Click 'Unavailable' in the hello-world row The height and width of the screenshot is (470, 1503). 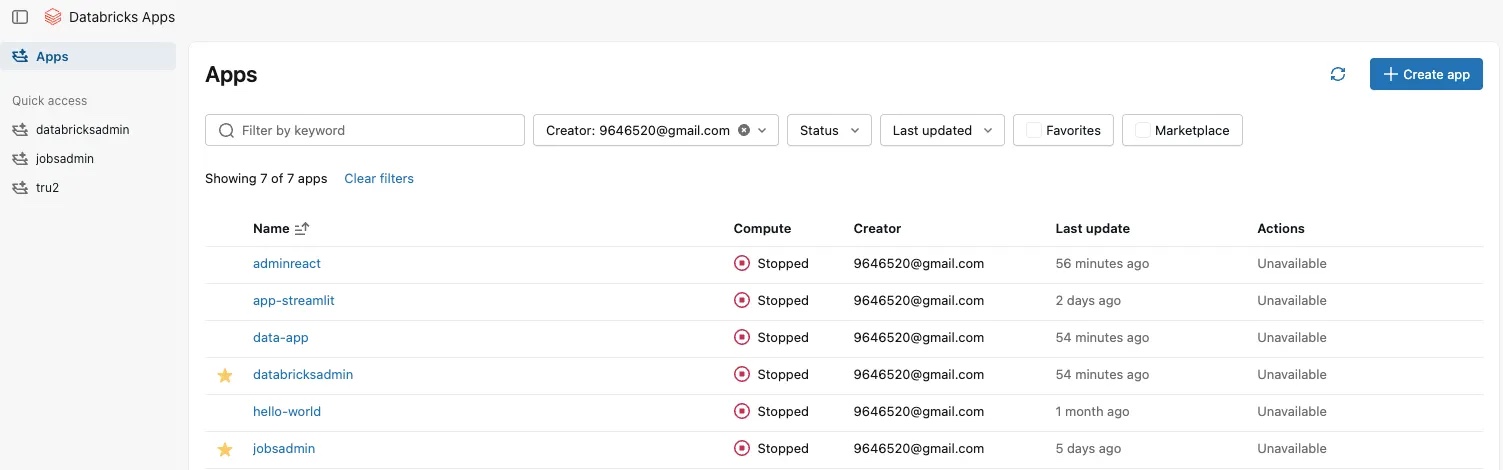[x=1292, y=412]
